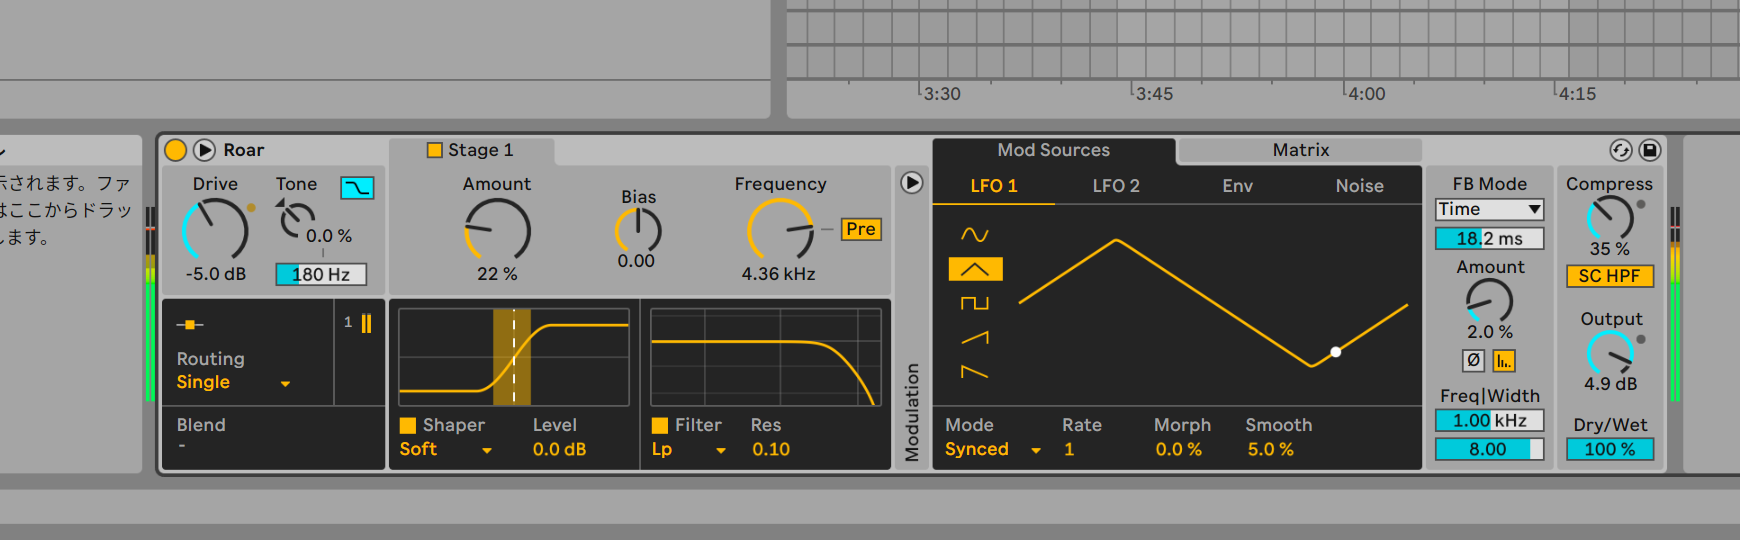Select the ramp-up sawtooth waveform icon
The width and height of the screenshot is (1740, 540).
[x=974, y=338]
